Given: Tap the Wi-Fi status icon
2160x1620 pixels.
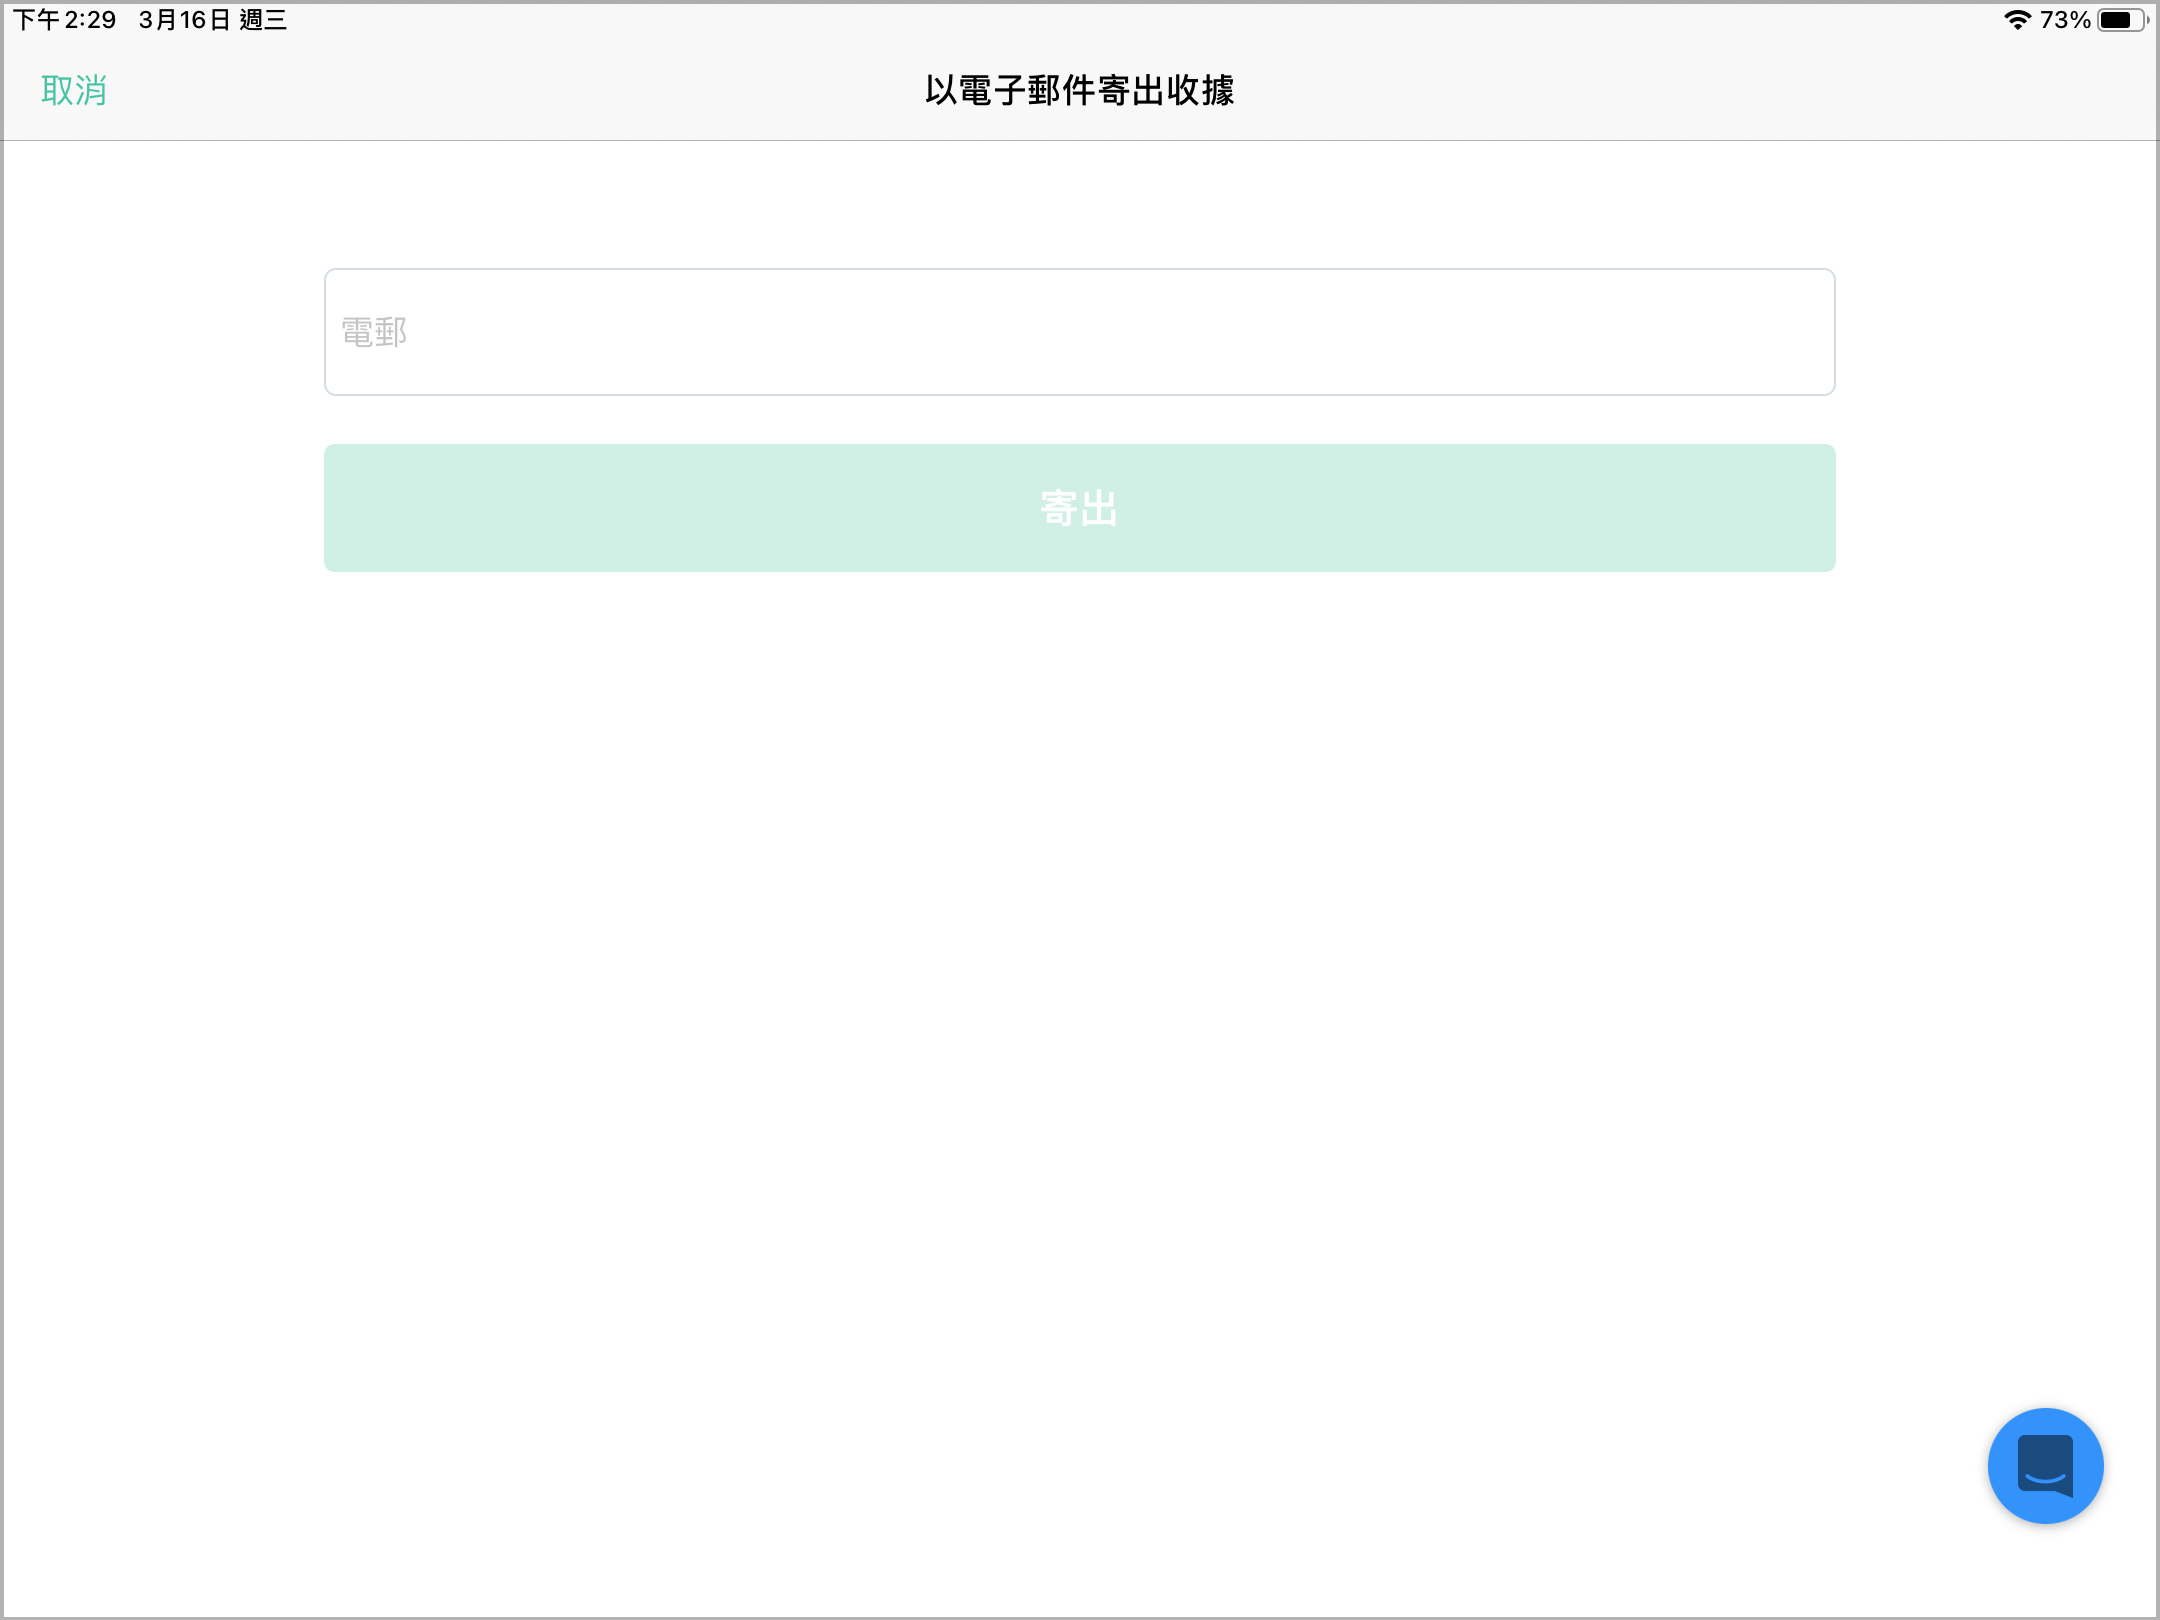Looking at the screenshot, I should point(2017,20).
